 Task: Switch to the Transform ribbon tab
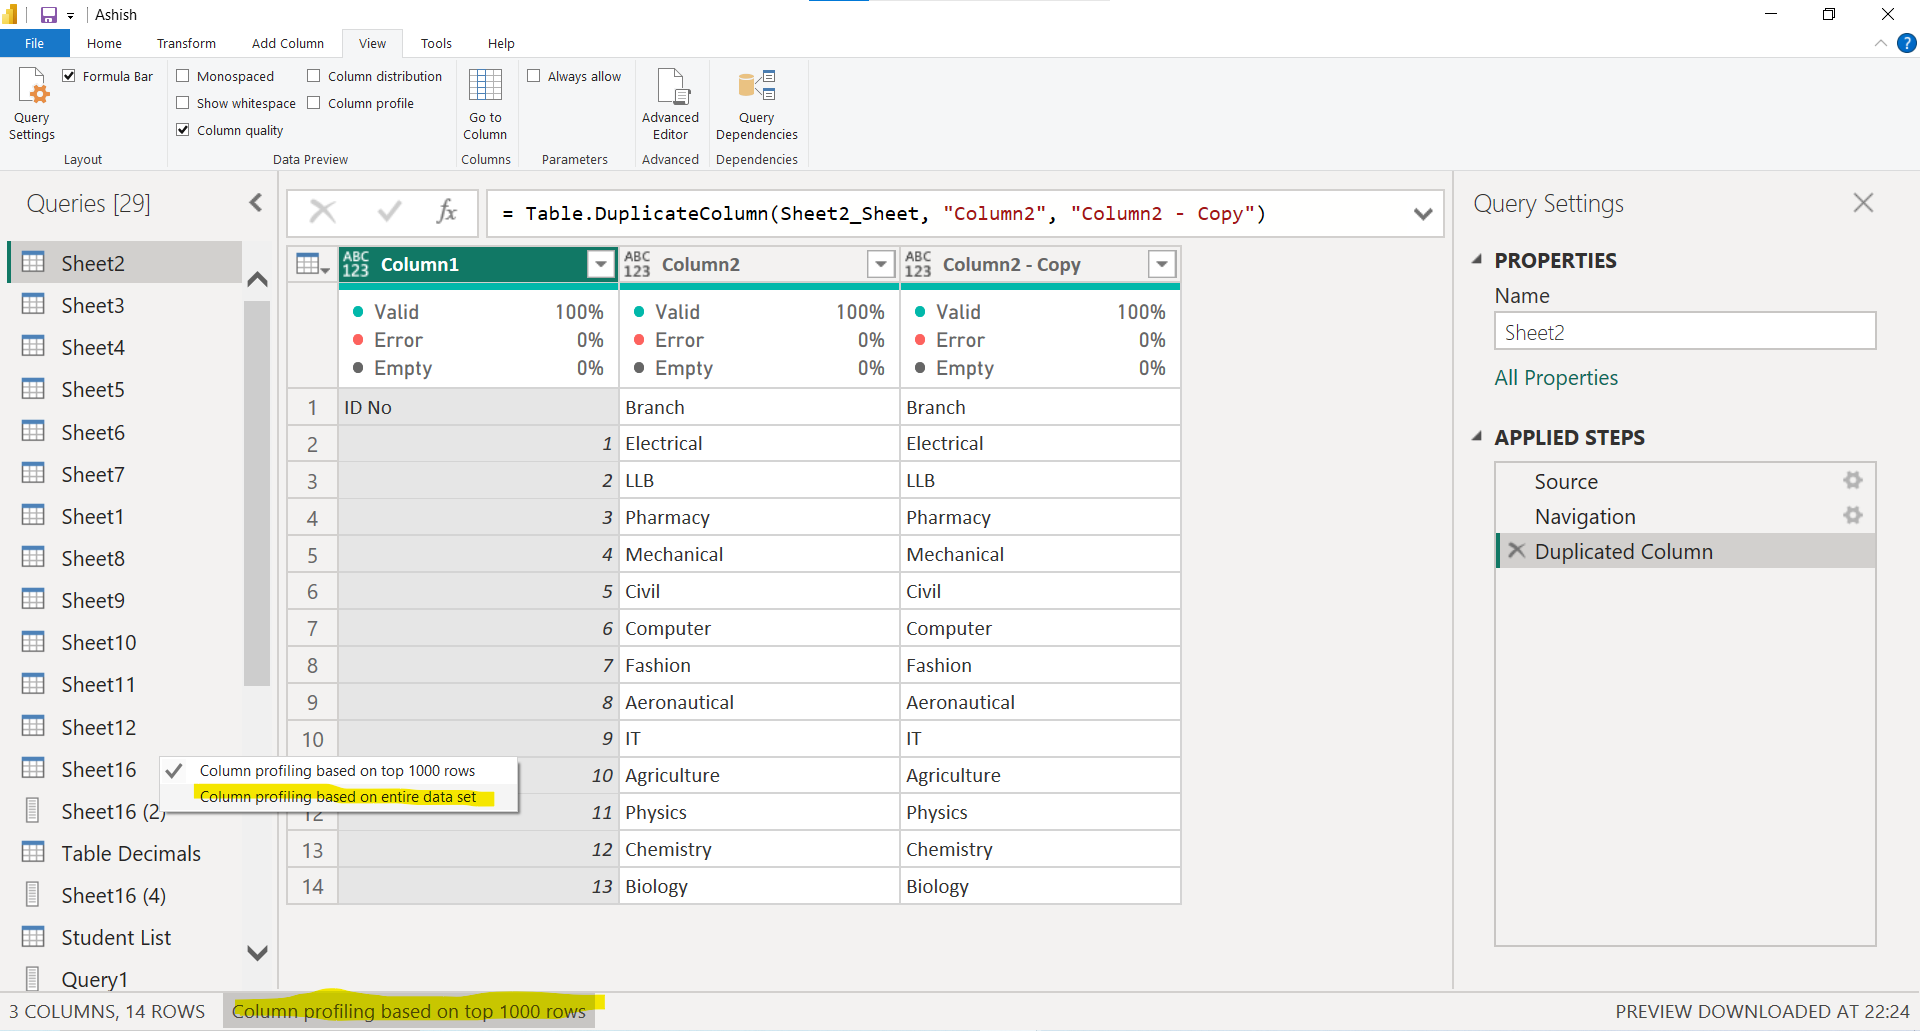[186, 43]
